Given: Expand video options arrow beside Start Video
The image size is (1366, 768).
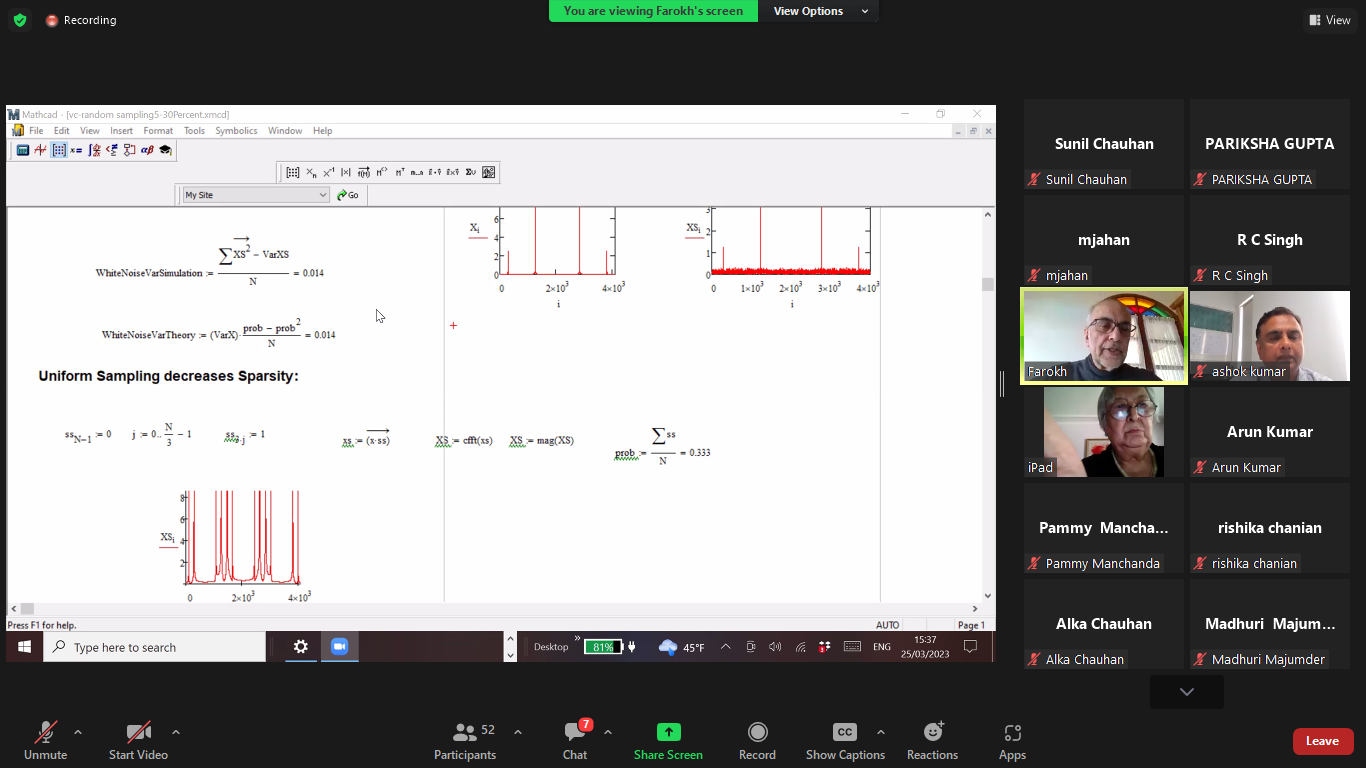Looking at the screenshot, I should coord(176,732).
